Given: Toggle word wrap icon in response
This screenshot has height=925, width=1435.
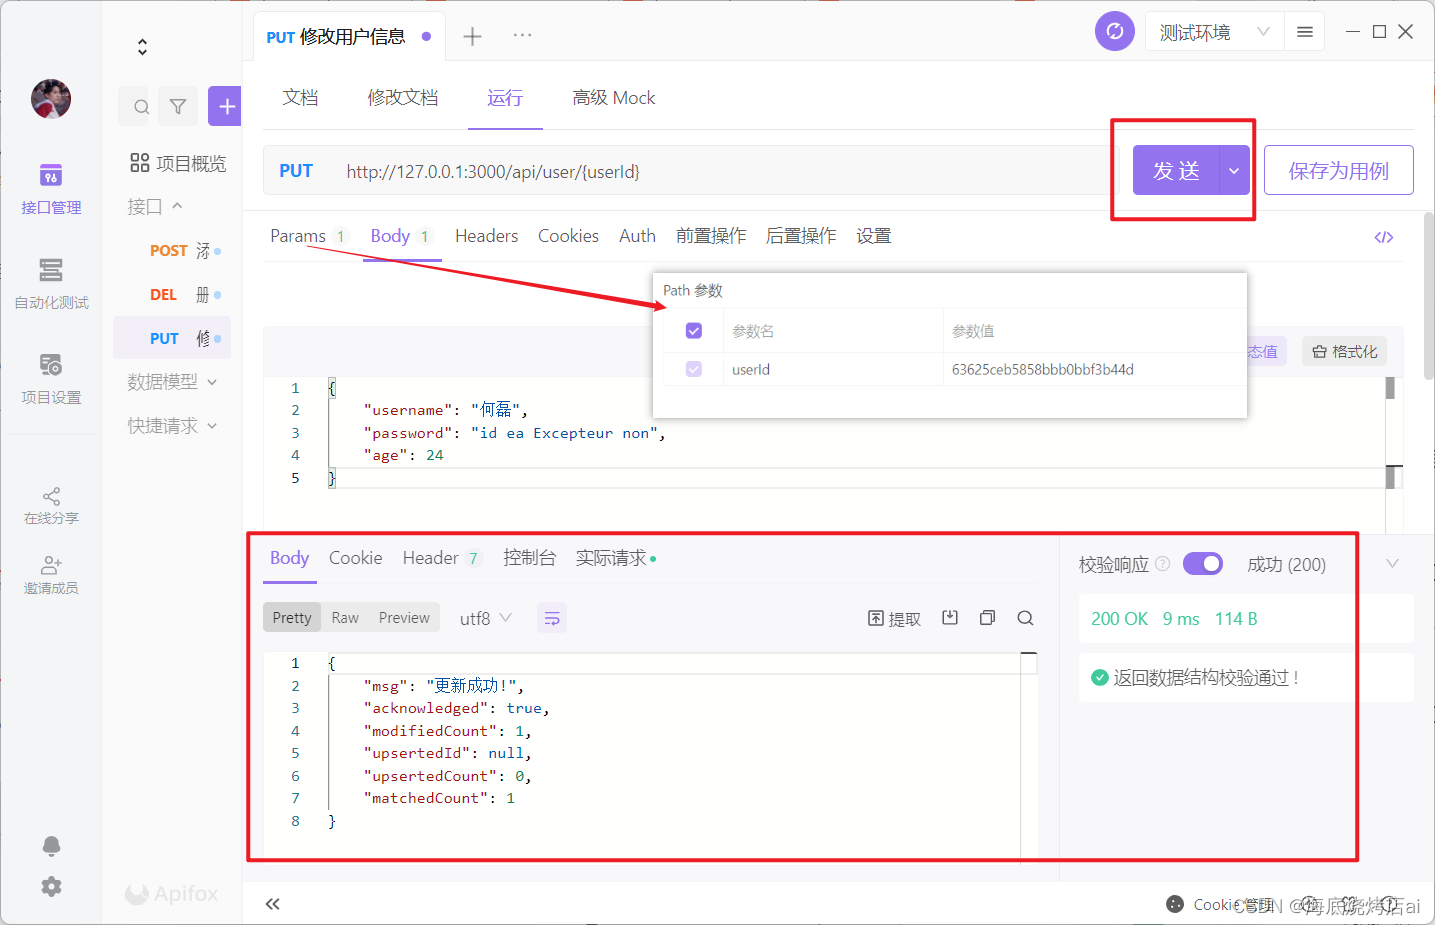Looking at the screenshot, I should tap(552, 618).
